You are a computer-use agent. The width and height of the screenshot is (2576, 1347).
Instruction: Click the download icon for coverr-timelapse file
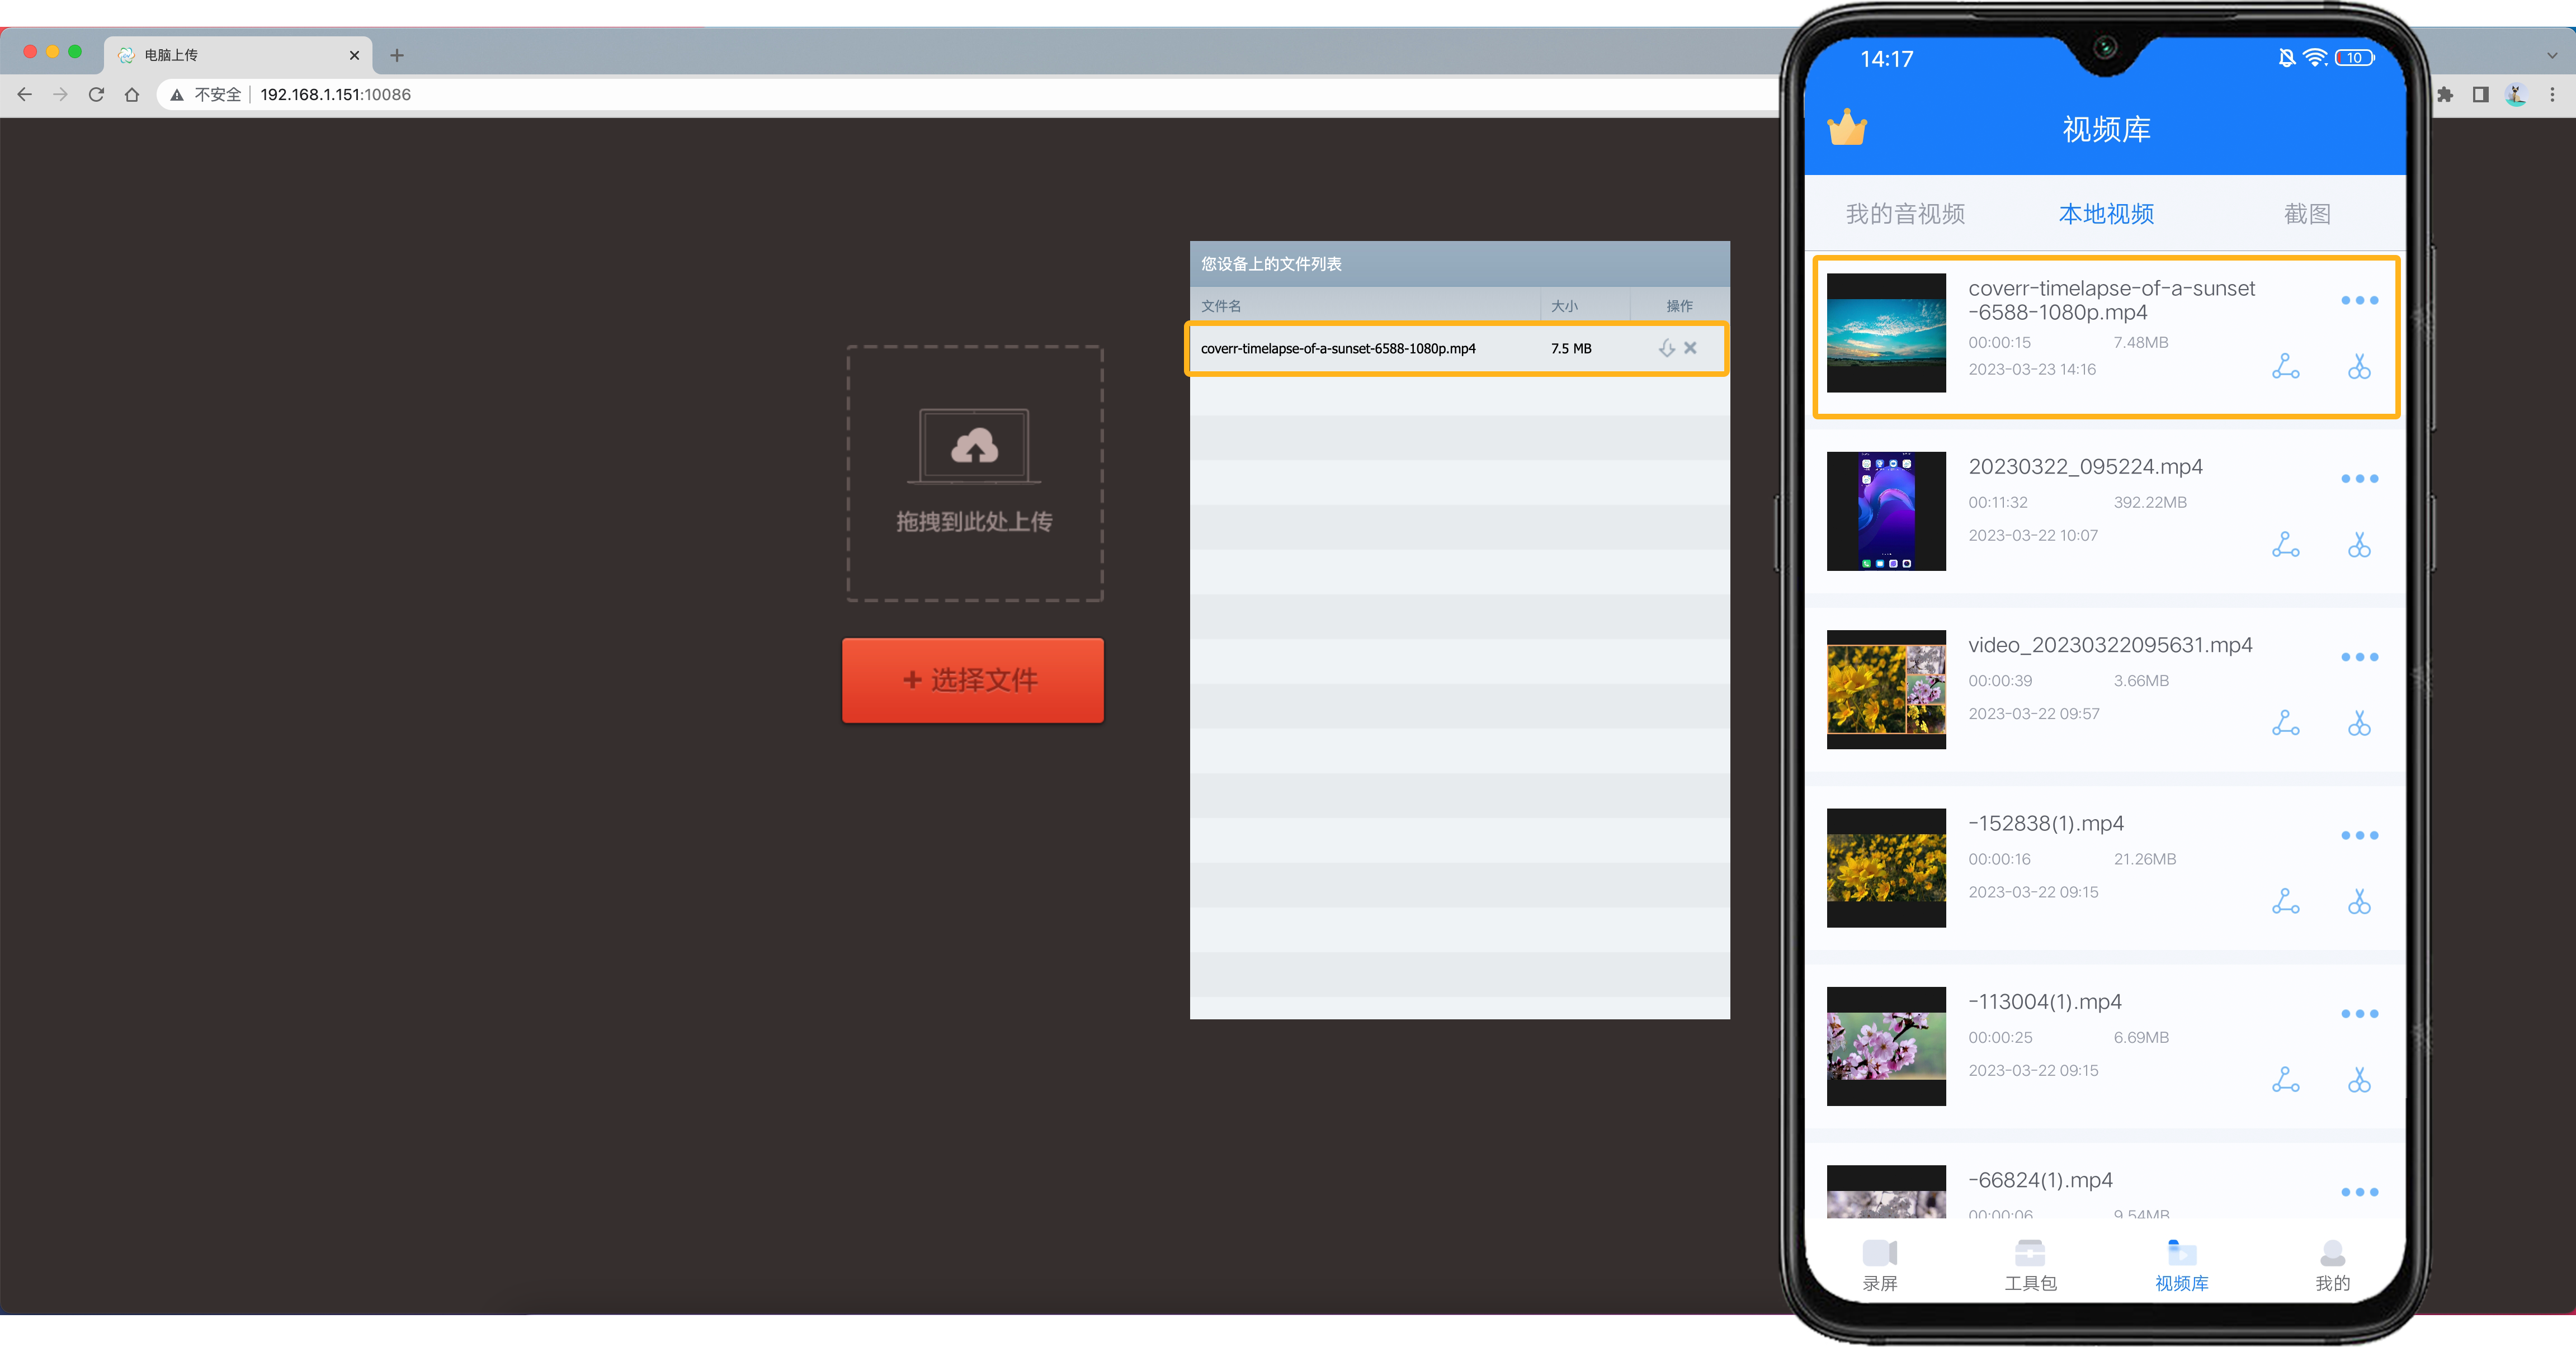coord(1666,348)
